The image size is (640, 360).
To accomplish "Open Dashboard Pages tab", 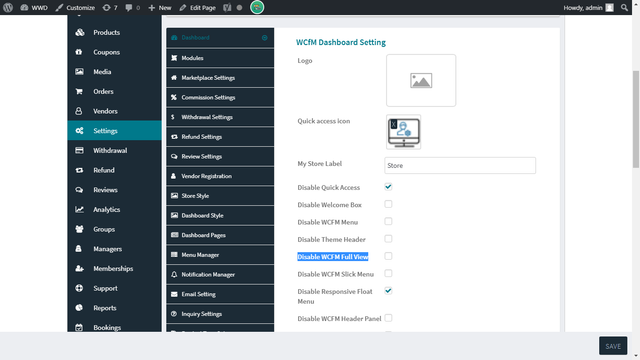I will (220, 235).
